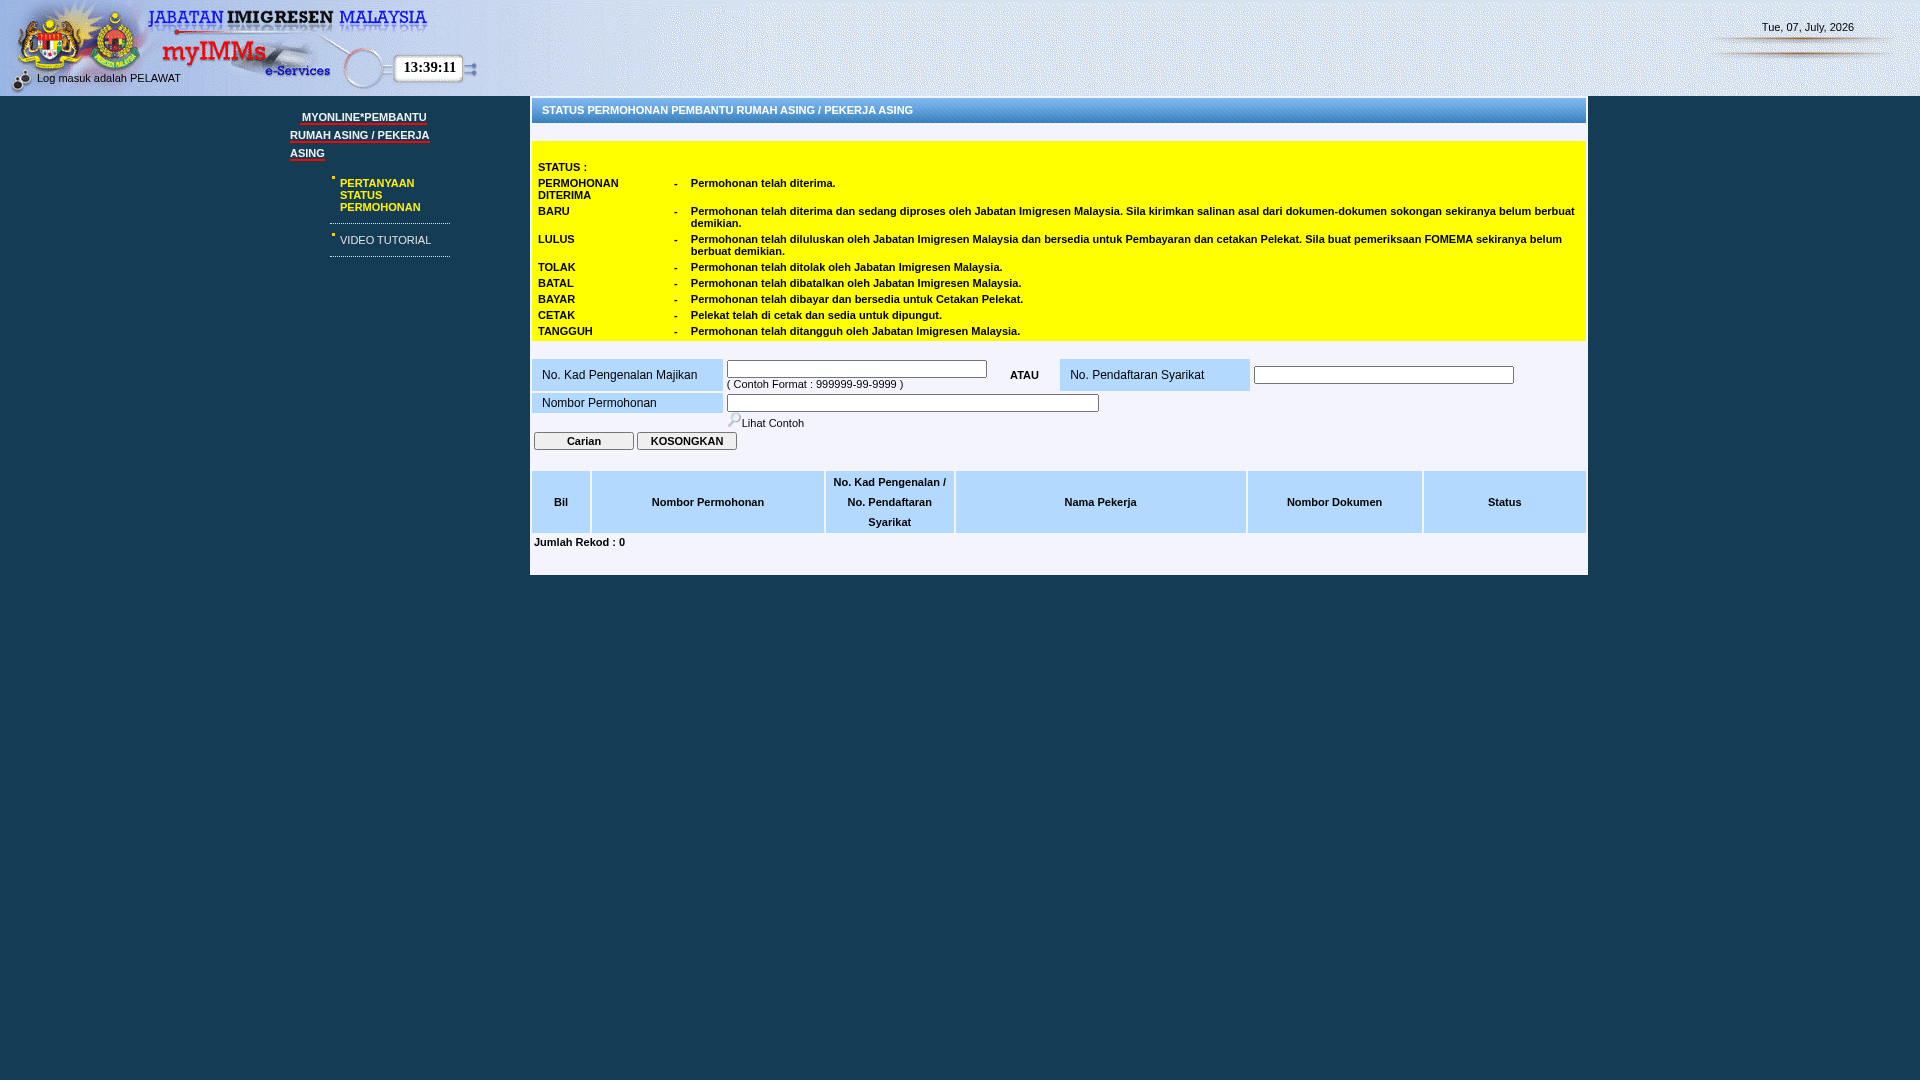1920x1080 pixels.
Task: Click the TOLAK status label
Action: coord(557,267)
